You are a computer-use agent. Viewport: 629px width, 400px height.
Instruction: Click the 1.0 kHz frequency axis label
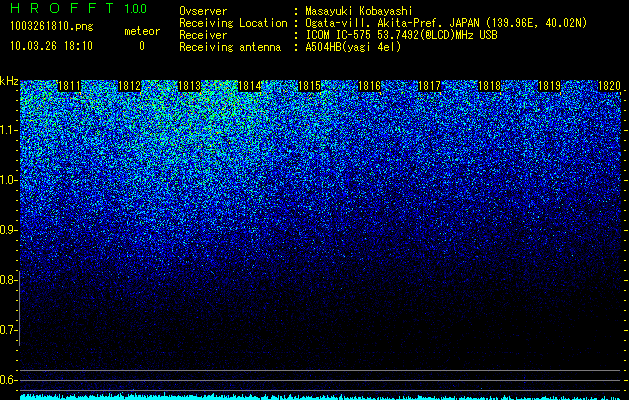tap(8, 180)
